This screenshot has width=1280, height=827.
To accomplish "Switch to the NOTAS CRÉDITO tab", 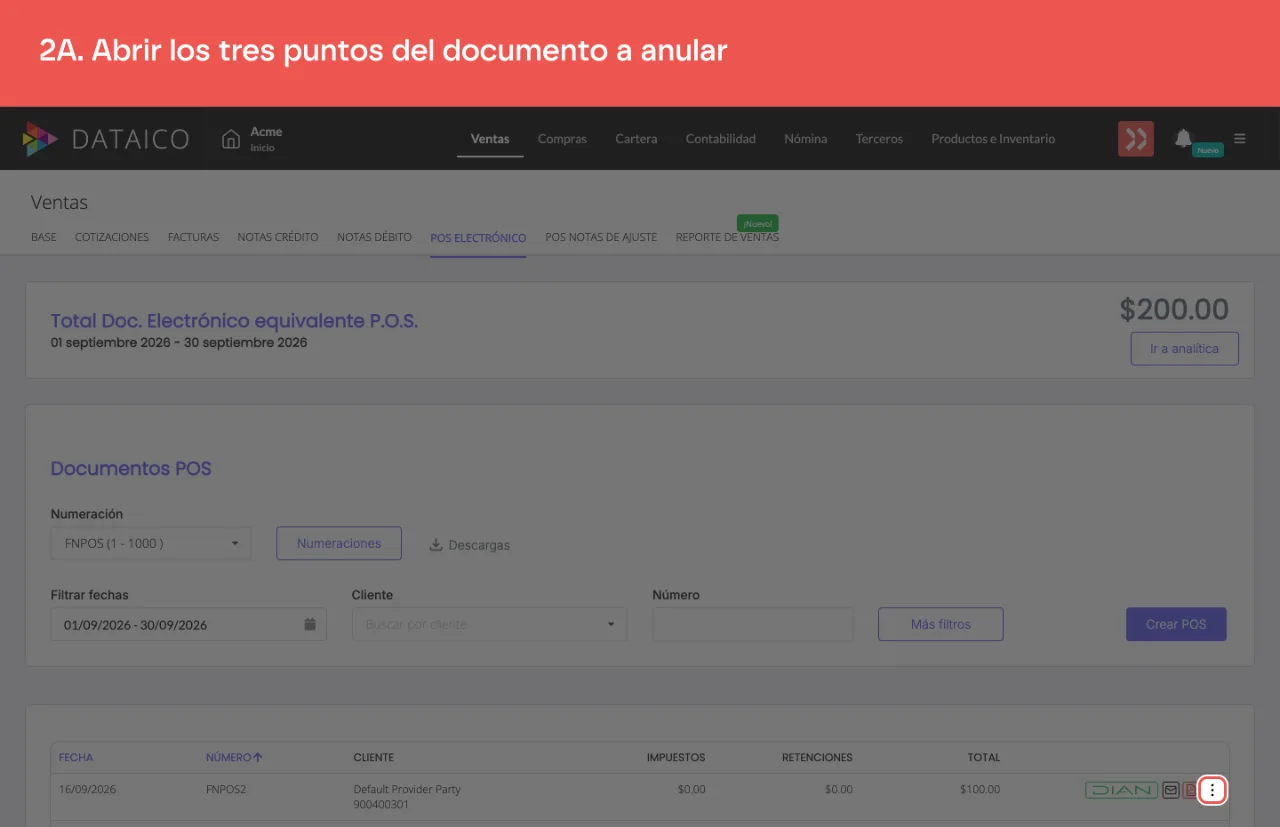I will (x=278, y=237).
